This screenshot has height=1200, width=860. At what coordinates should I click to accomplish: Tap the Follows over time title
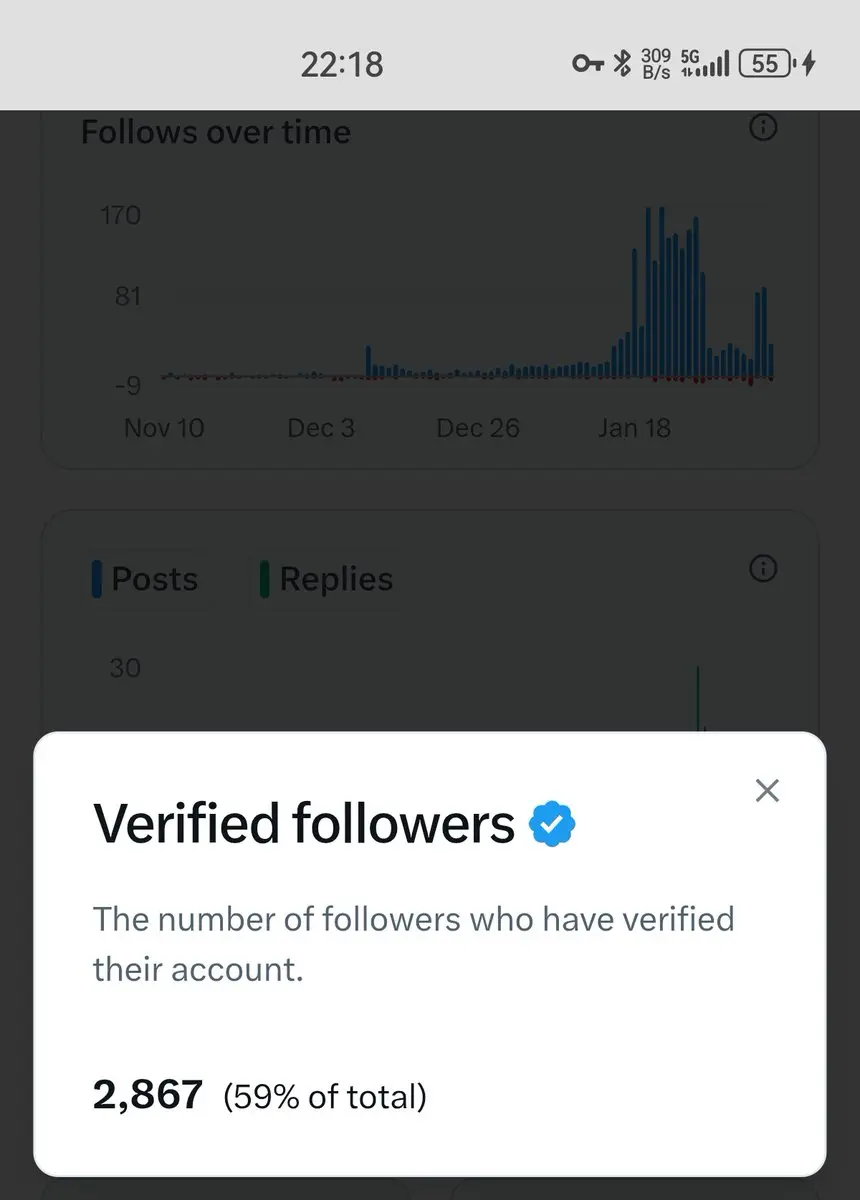216,132
